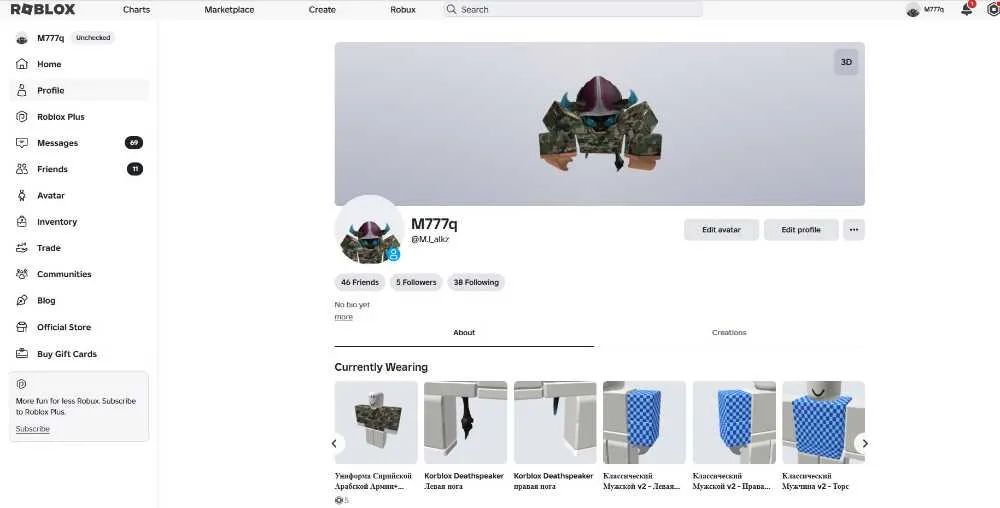The image size is (1000, 508).
Task: Open the blue checkered right arm thumbnail
Action: pyautogui.click(x=734, y=423)
